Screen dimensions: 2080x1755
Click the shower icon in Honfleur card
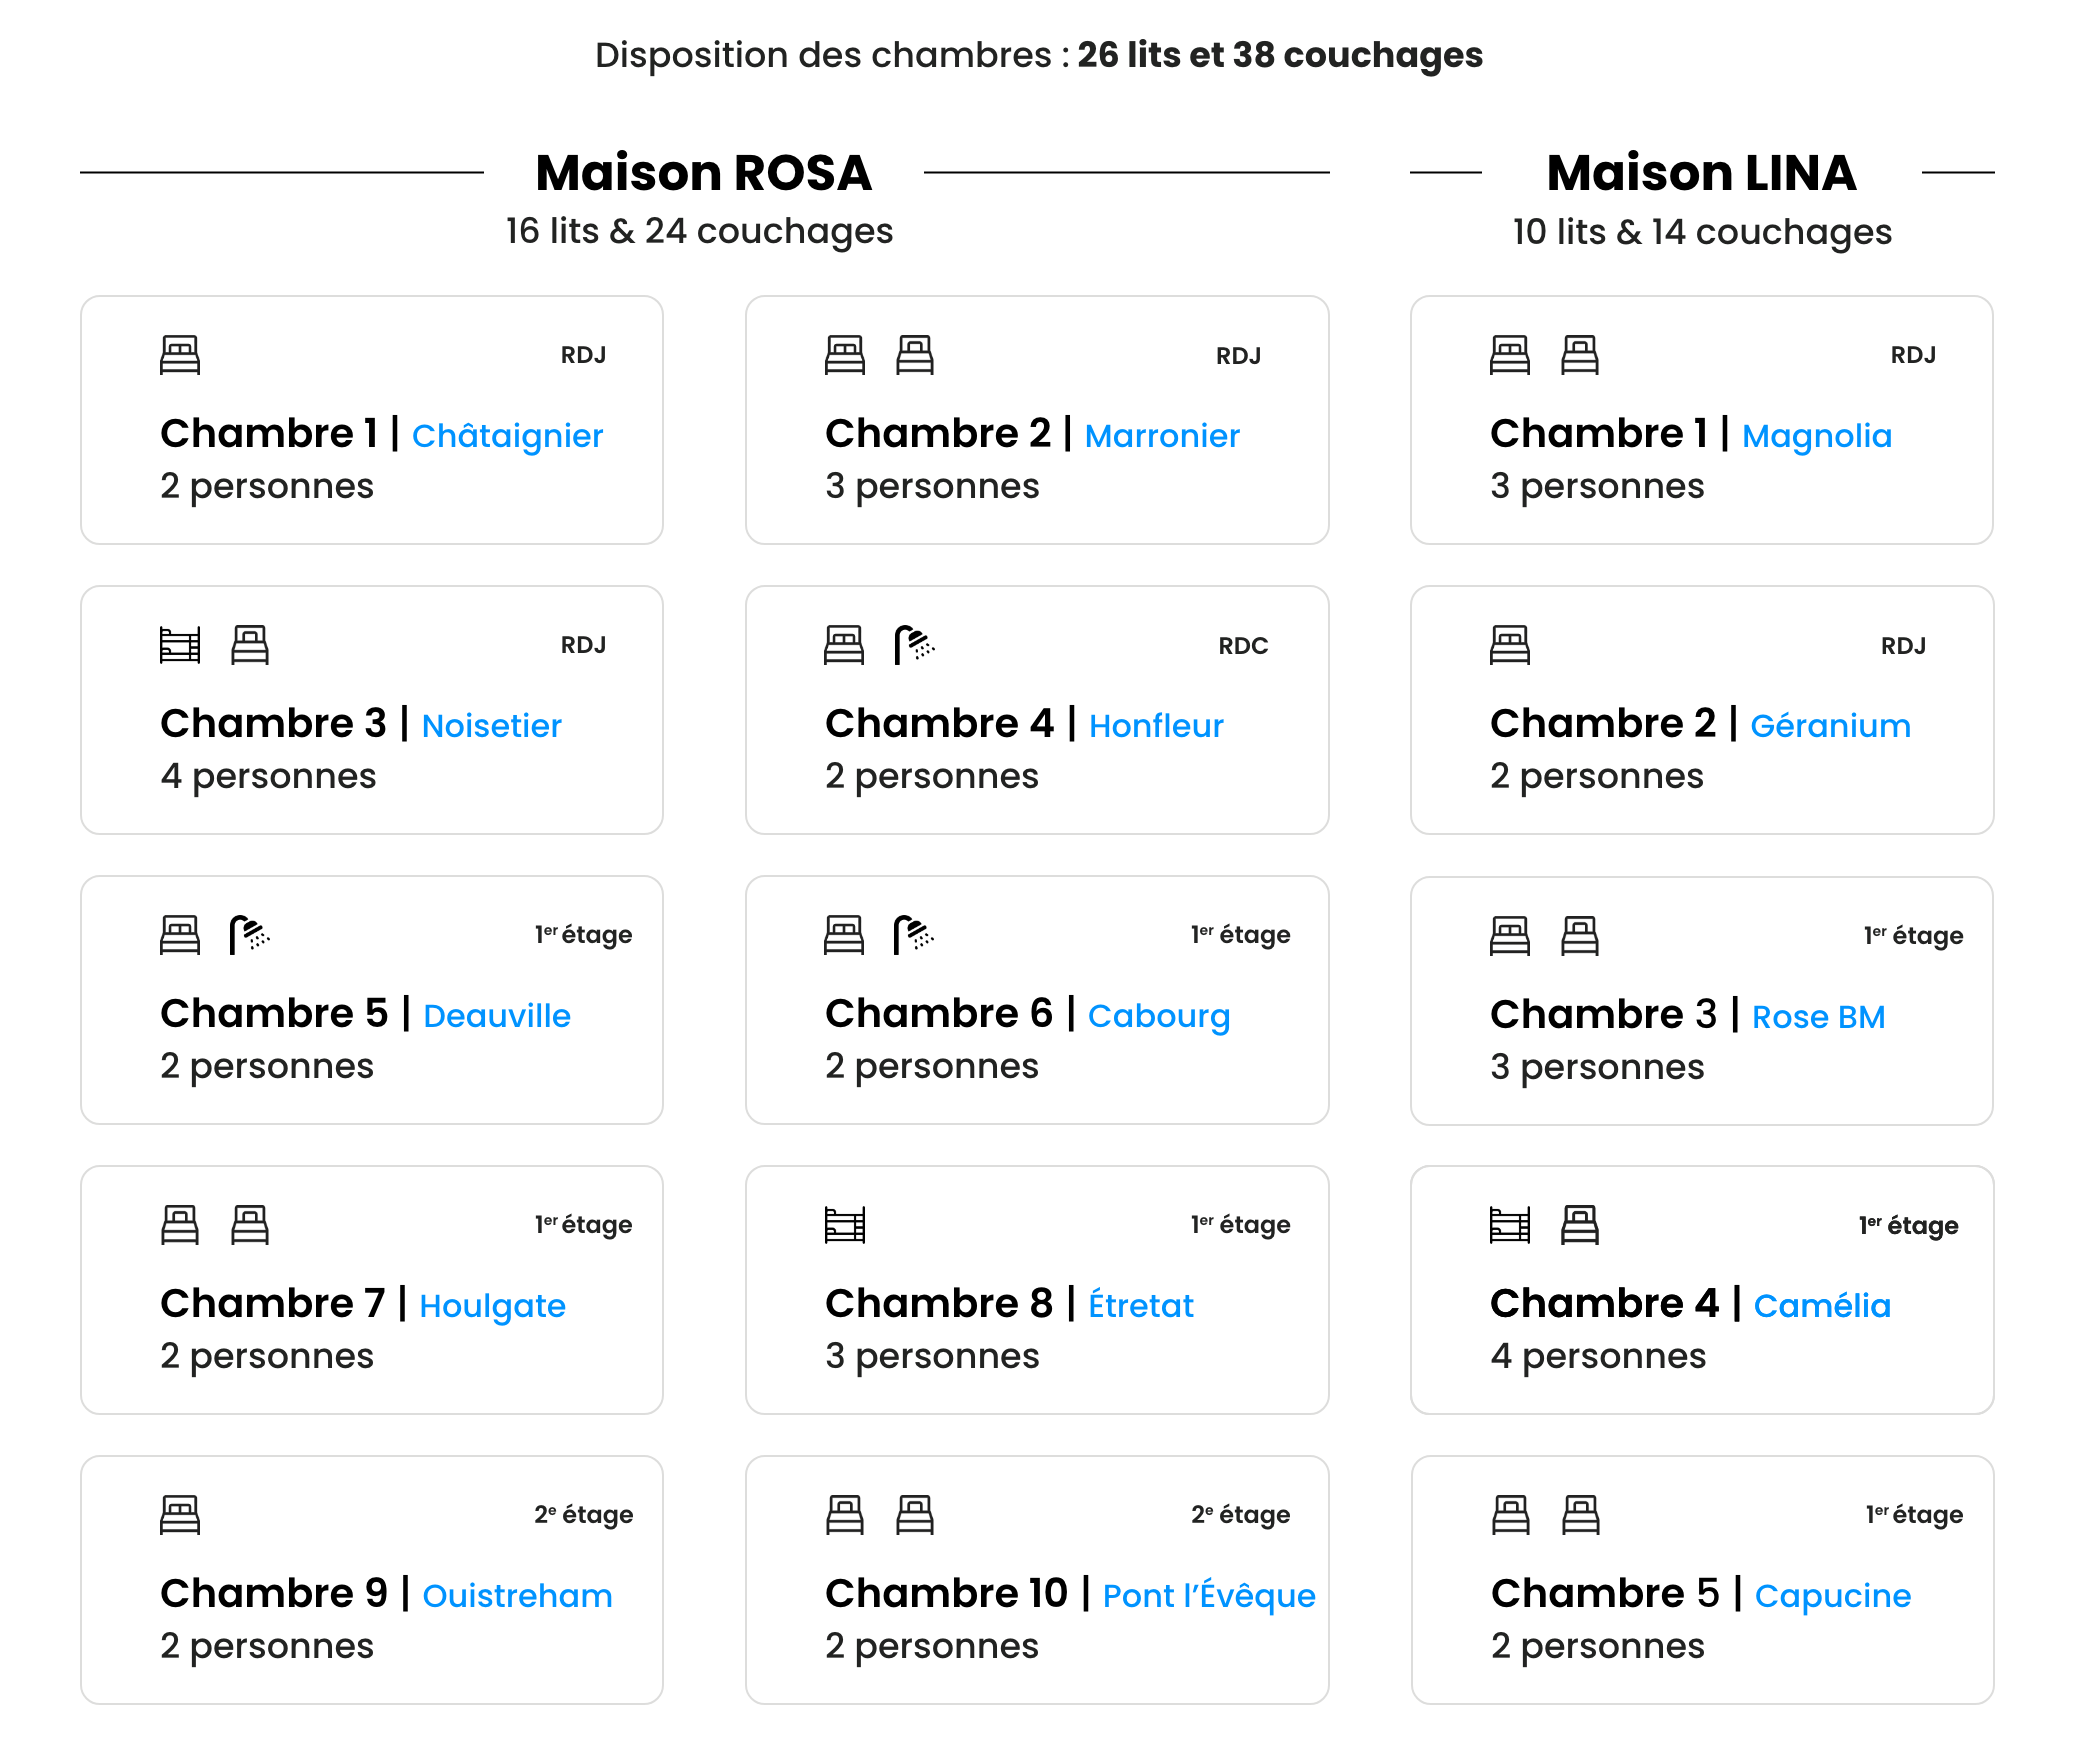[x=914, y=645]
